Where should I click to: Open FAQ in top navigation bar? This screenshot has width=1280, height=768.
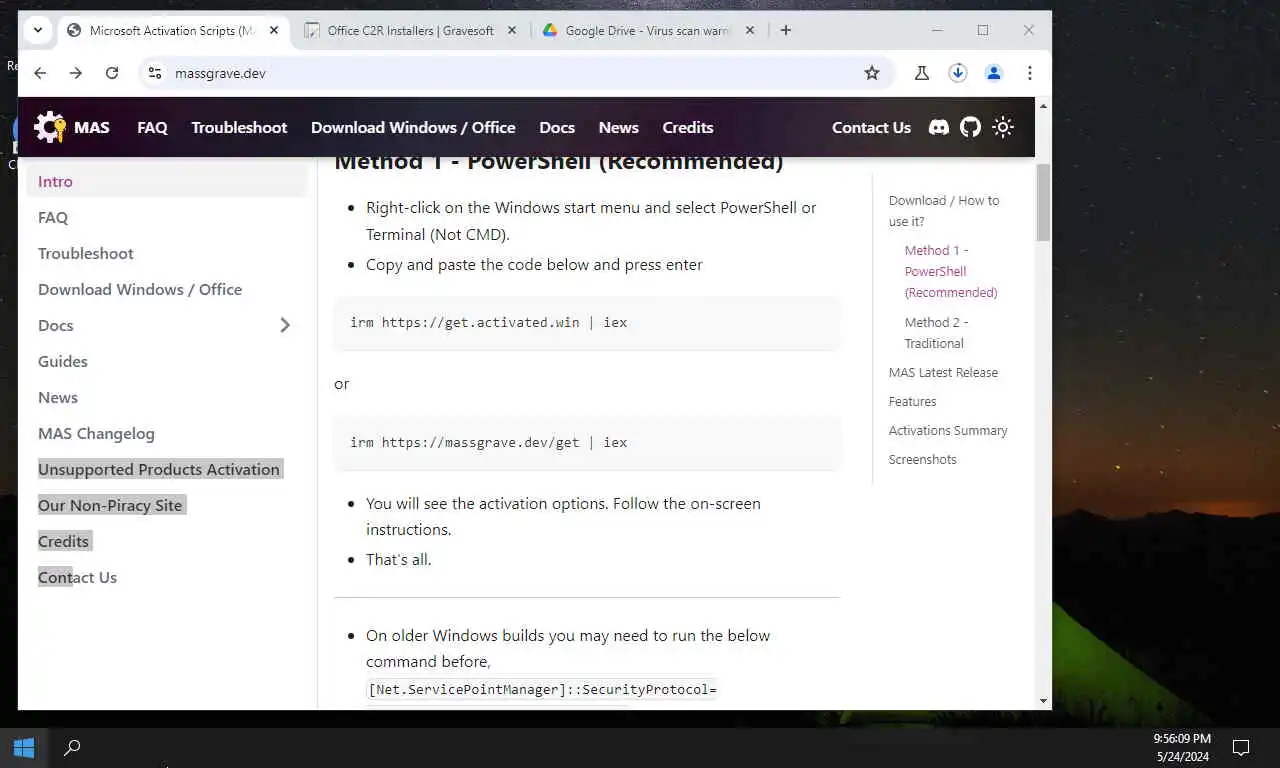(152, 127)
